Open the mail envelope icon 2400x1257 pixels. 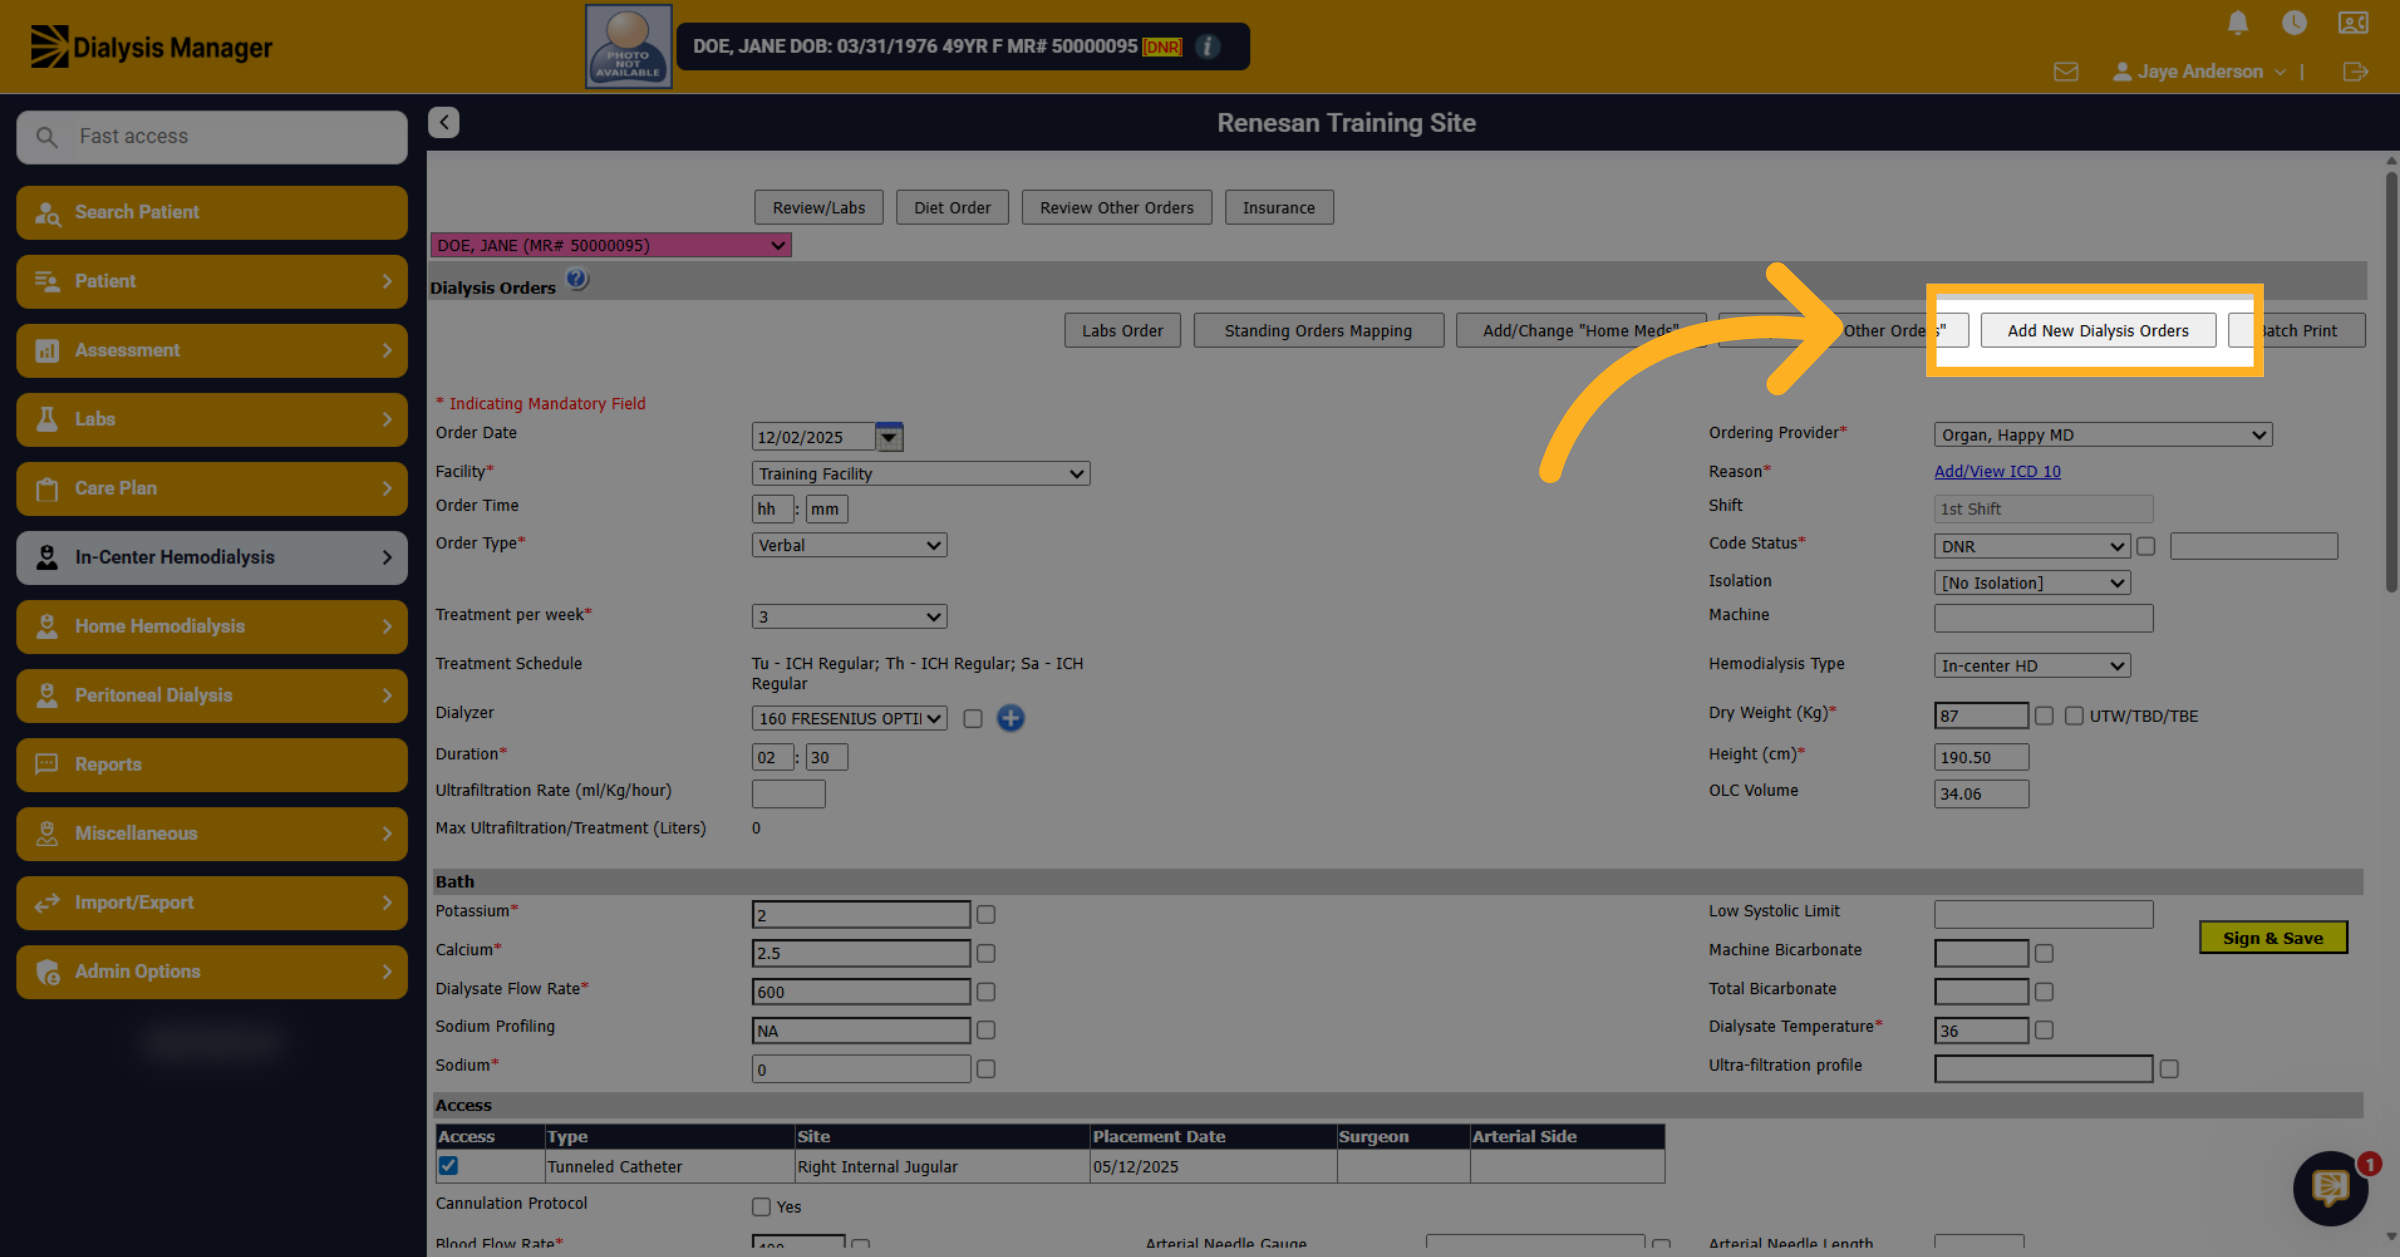click(2066, 72)
